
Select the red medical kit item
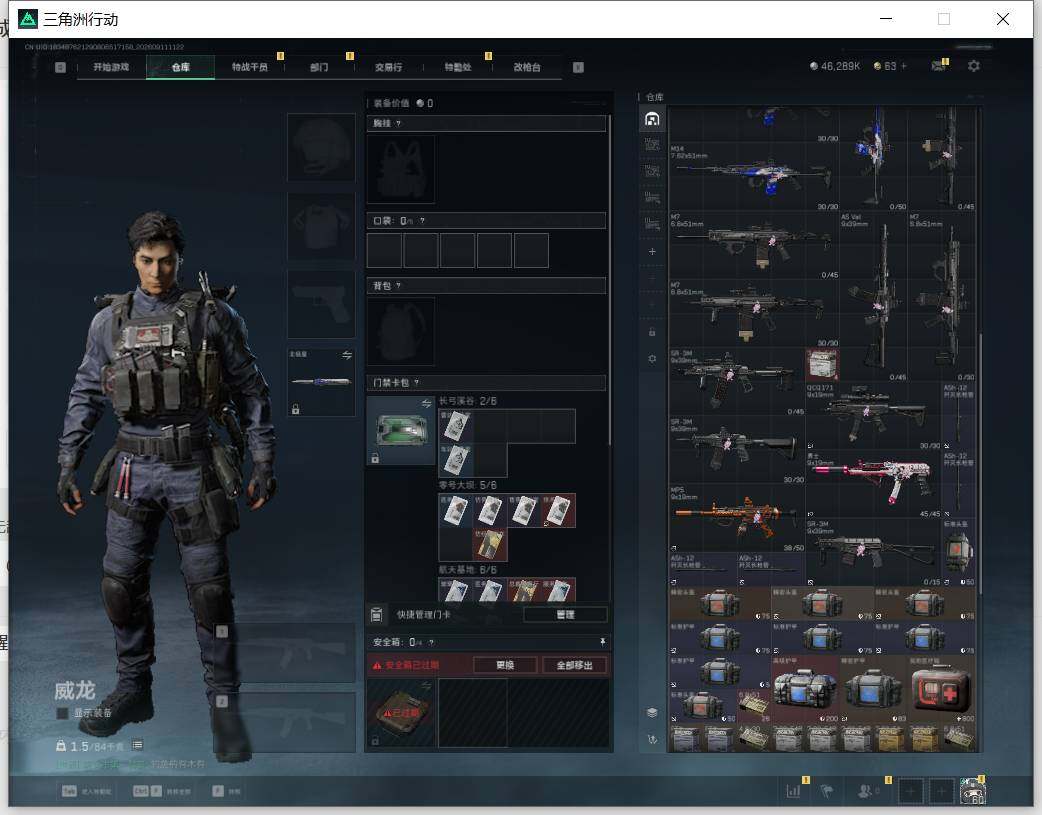[942, 689]
